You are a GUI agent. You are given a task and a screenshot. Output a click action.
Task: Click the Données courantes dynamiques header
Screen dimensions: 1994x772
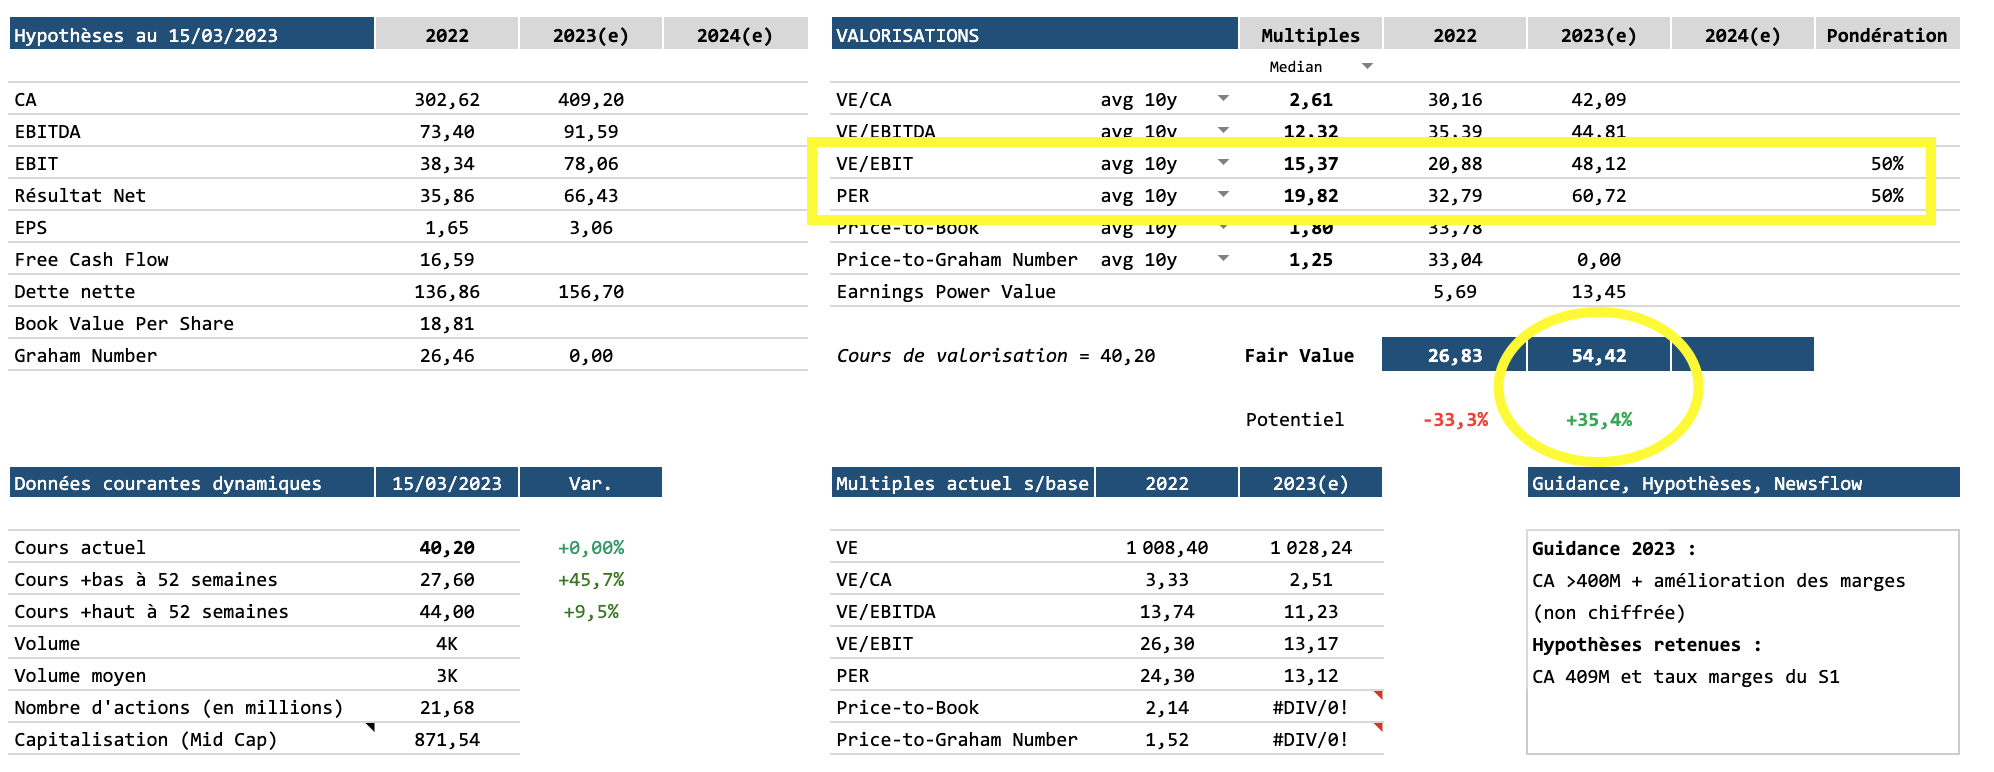pos(191,483)
